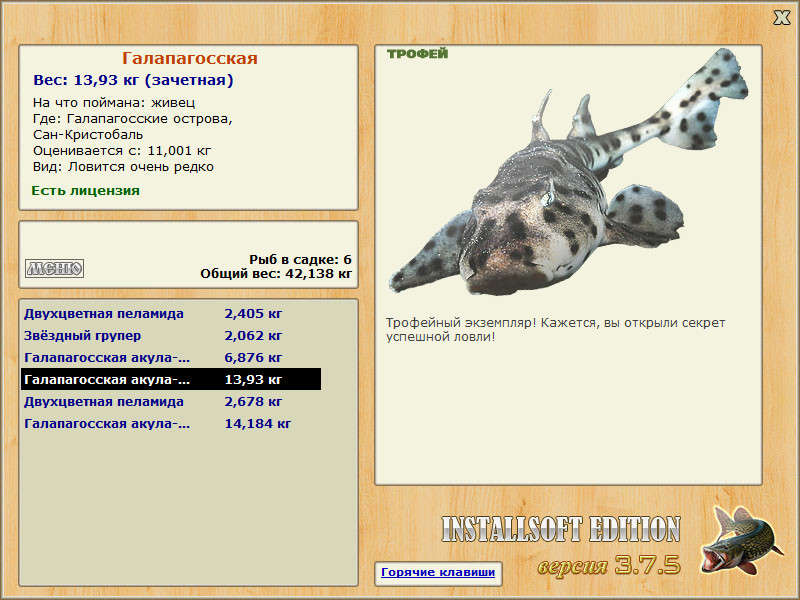Screen dimensions: 800x600
Task: Select the Двухцветная пеламида weighing 2,678 кг
Action: 171,402
